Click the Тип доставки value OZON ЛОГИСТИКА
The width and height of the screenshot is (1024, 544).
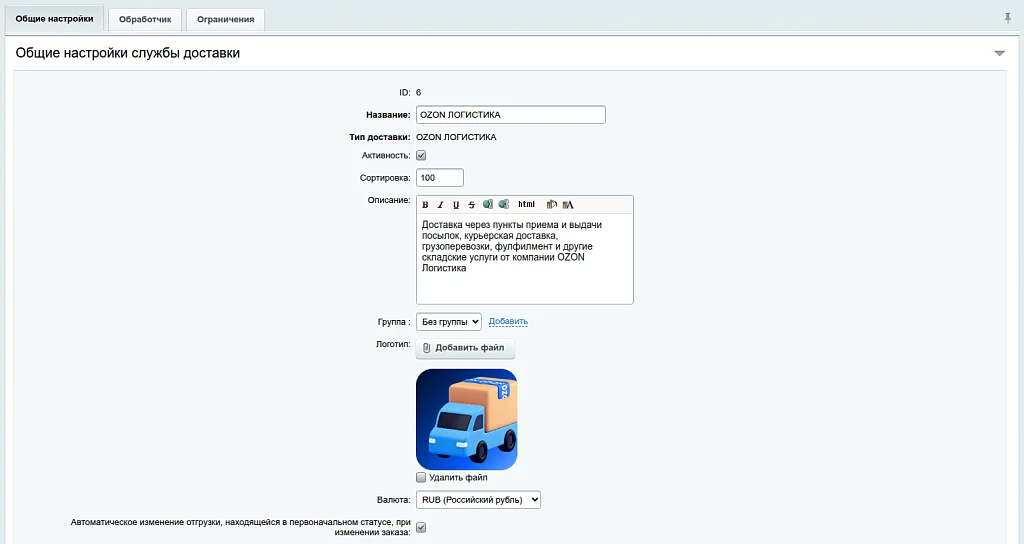(x=456, y=137)
